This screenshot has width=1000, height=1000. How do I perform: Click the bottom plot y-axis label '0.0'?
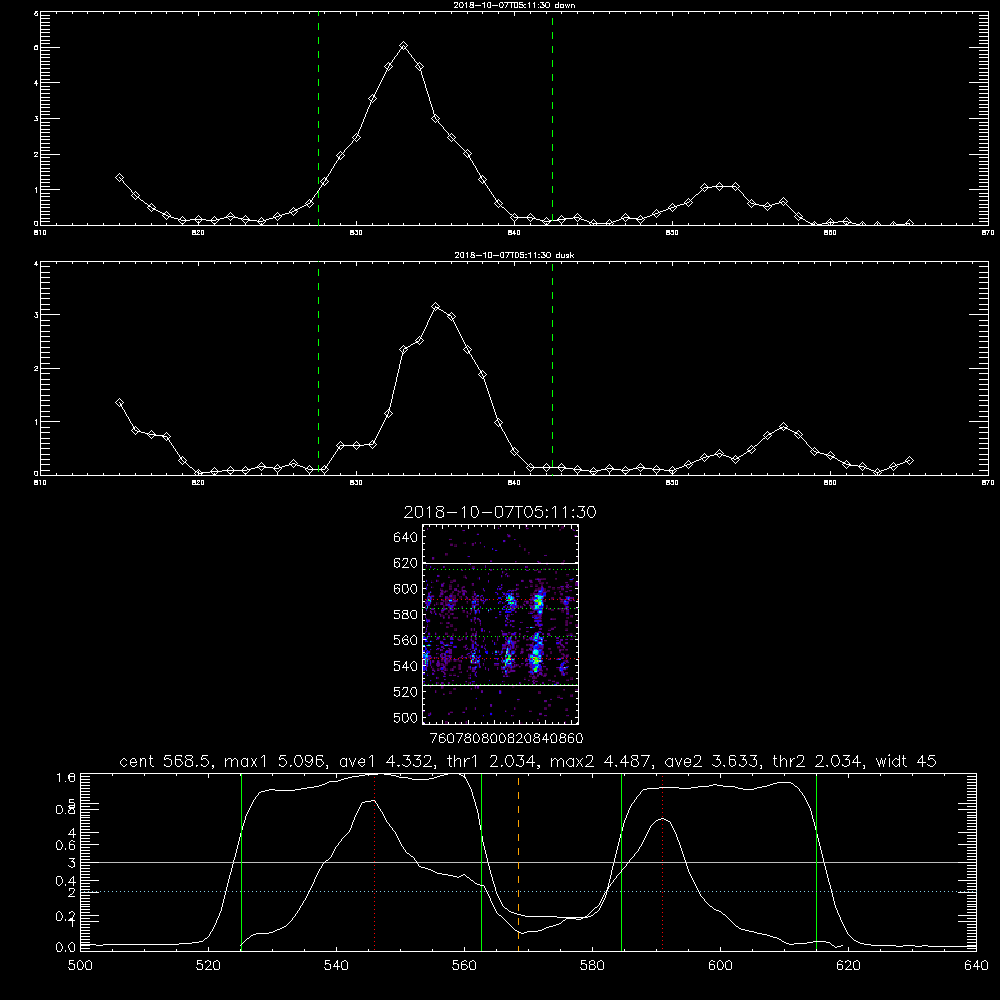pos(66,948)
